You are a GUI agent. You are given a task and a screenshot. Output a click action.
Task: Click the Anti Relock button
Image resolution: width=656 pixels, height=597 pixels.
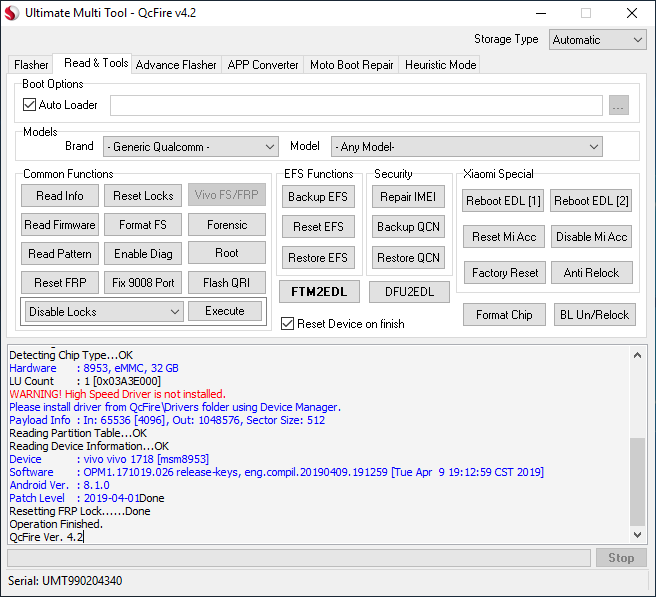pyautogui.click(x=591, y=273)
